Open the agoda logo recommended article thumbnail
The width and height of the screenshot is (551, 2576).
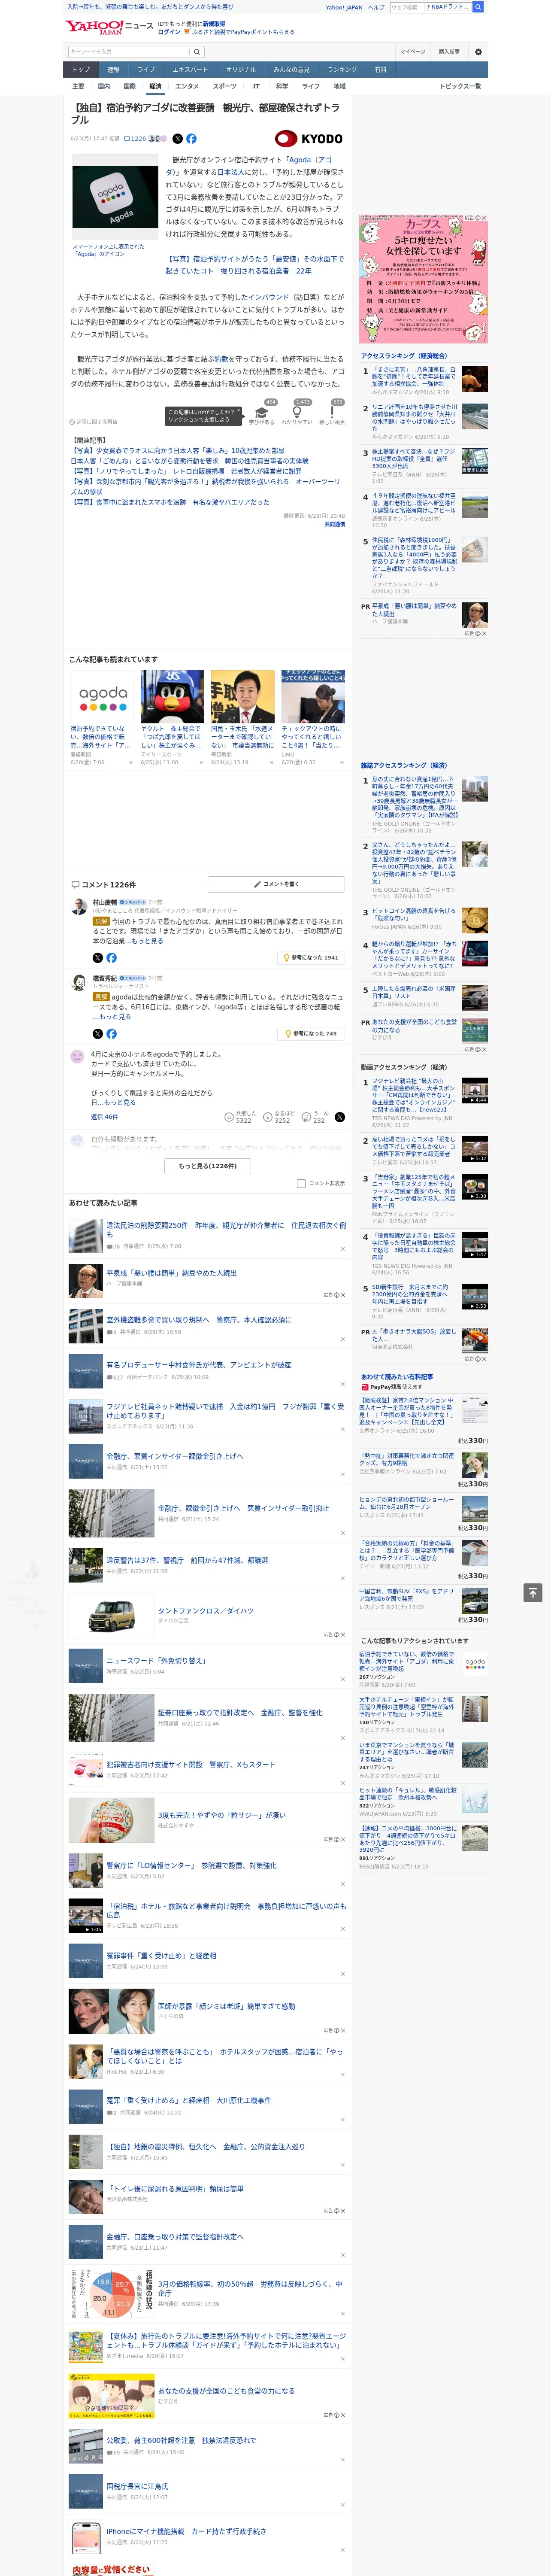[102, 697]
